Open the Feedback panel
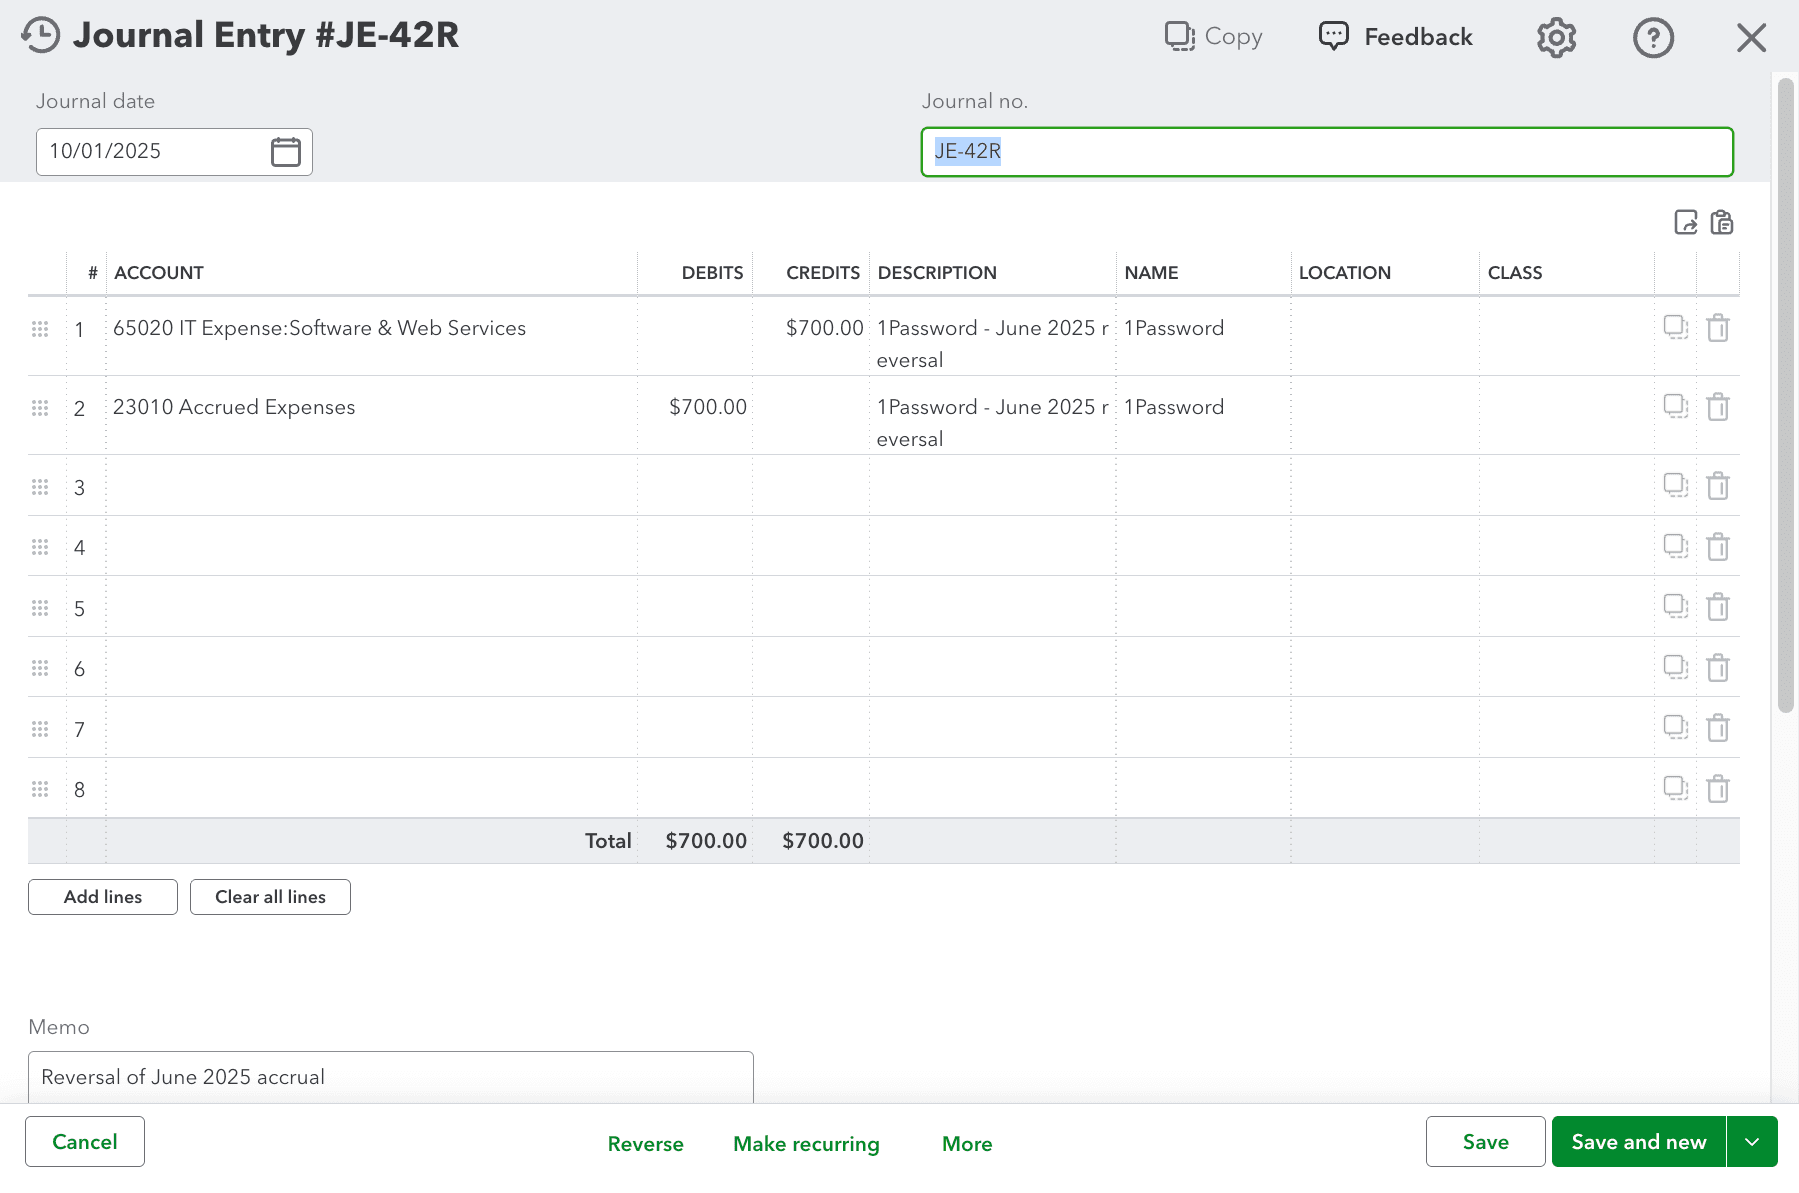 1394,36
